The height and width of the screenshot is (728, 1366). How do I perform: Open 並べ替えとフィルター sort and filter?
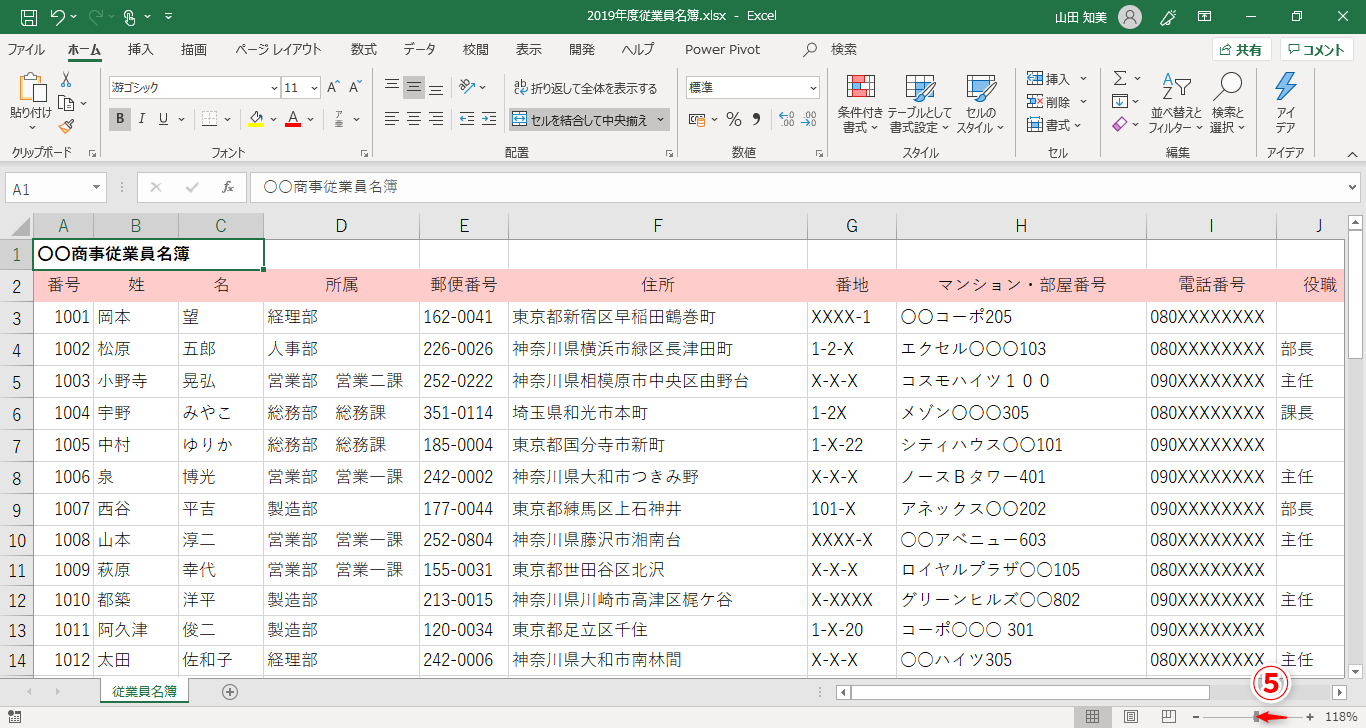pos(1175,104)
